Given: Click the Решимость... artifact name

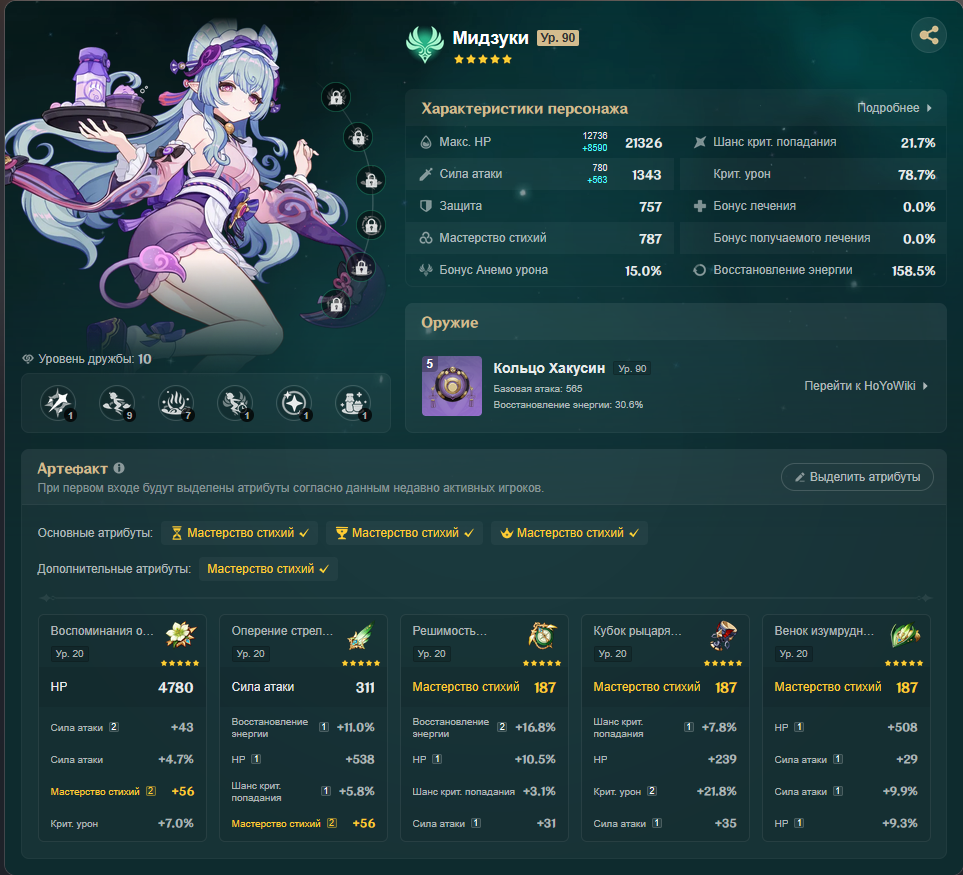Looking at the screenshot, I should [x=450, y=631].
